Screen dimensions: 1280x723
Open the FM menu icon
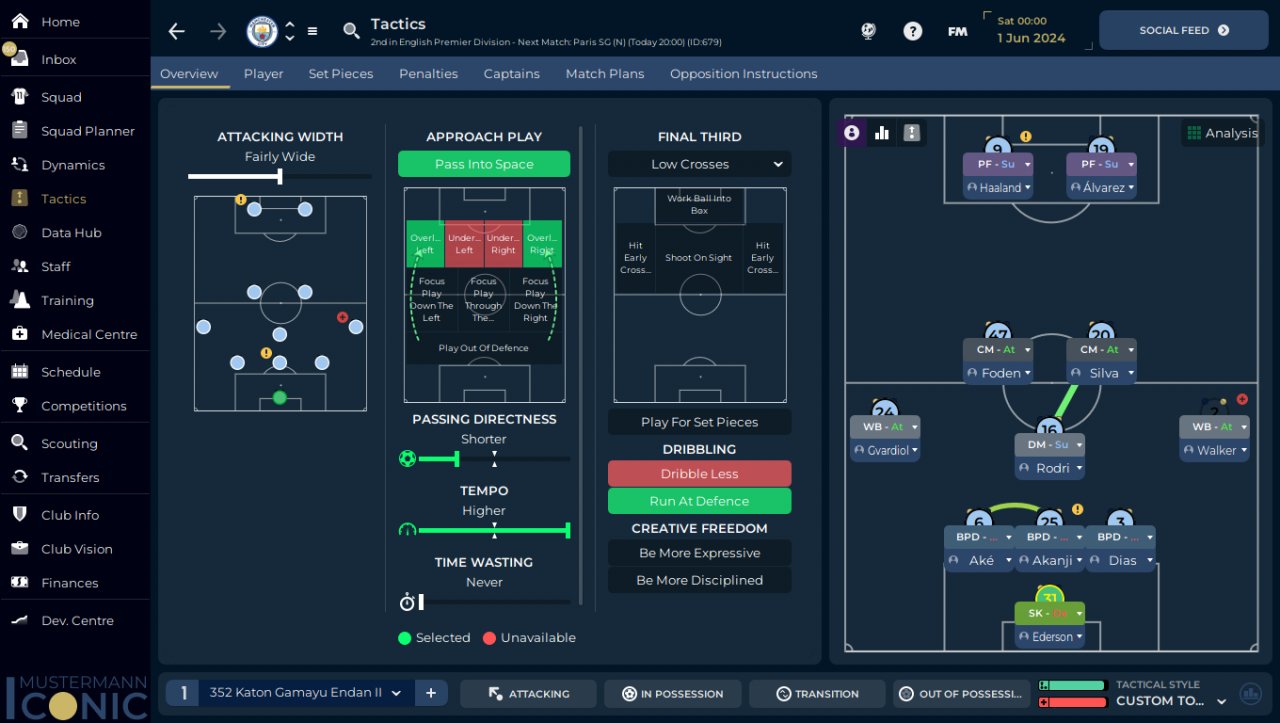pyautogui.click(x=957, y=31)
